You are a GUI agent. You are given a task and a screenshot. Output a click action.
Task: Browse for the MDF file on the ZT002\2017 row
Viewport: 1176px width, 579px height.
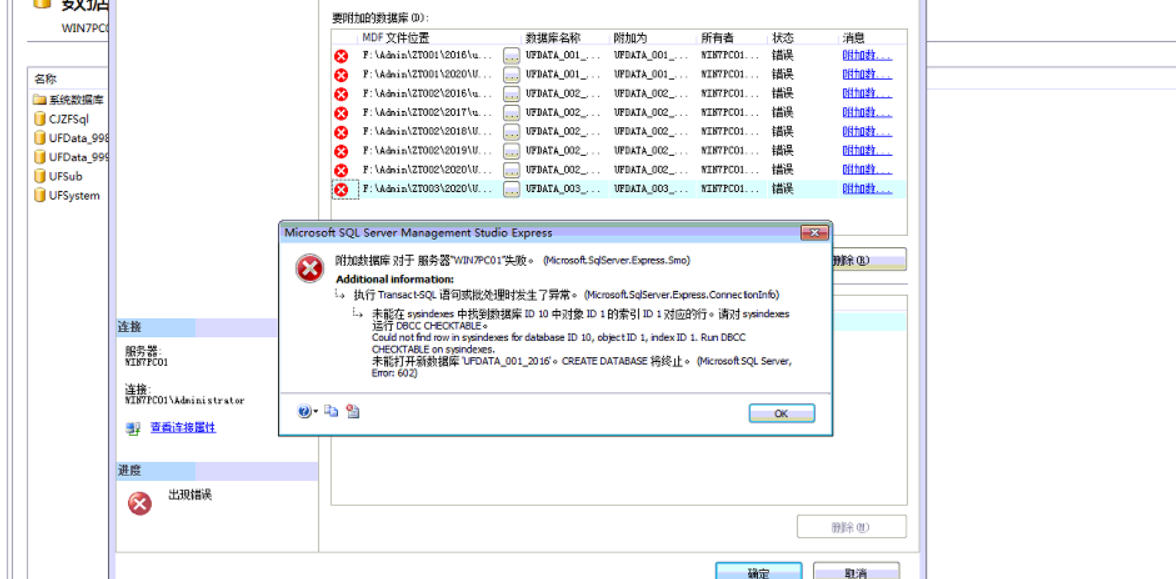pyautogui.click(x=512, y=112)
